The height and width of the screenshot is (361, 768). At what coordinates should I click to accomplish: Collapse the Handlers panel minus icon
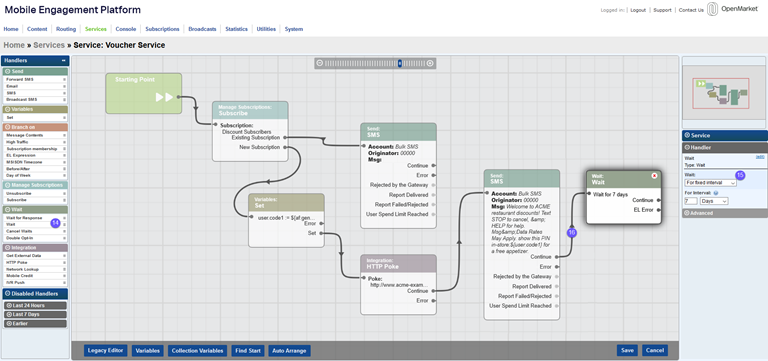pos(64,61)
